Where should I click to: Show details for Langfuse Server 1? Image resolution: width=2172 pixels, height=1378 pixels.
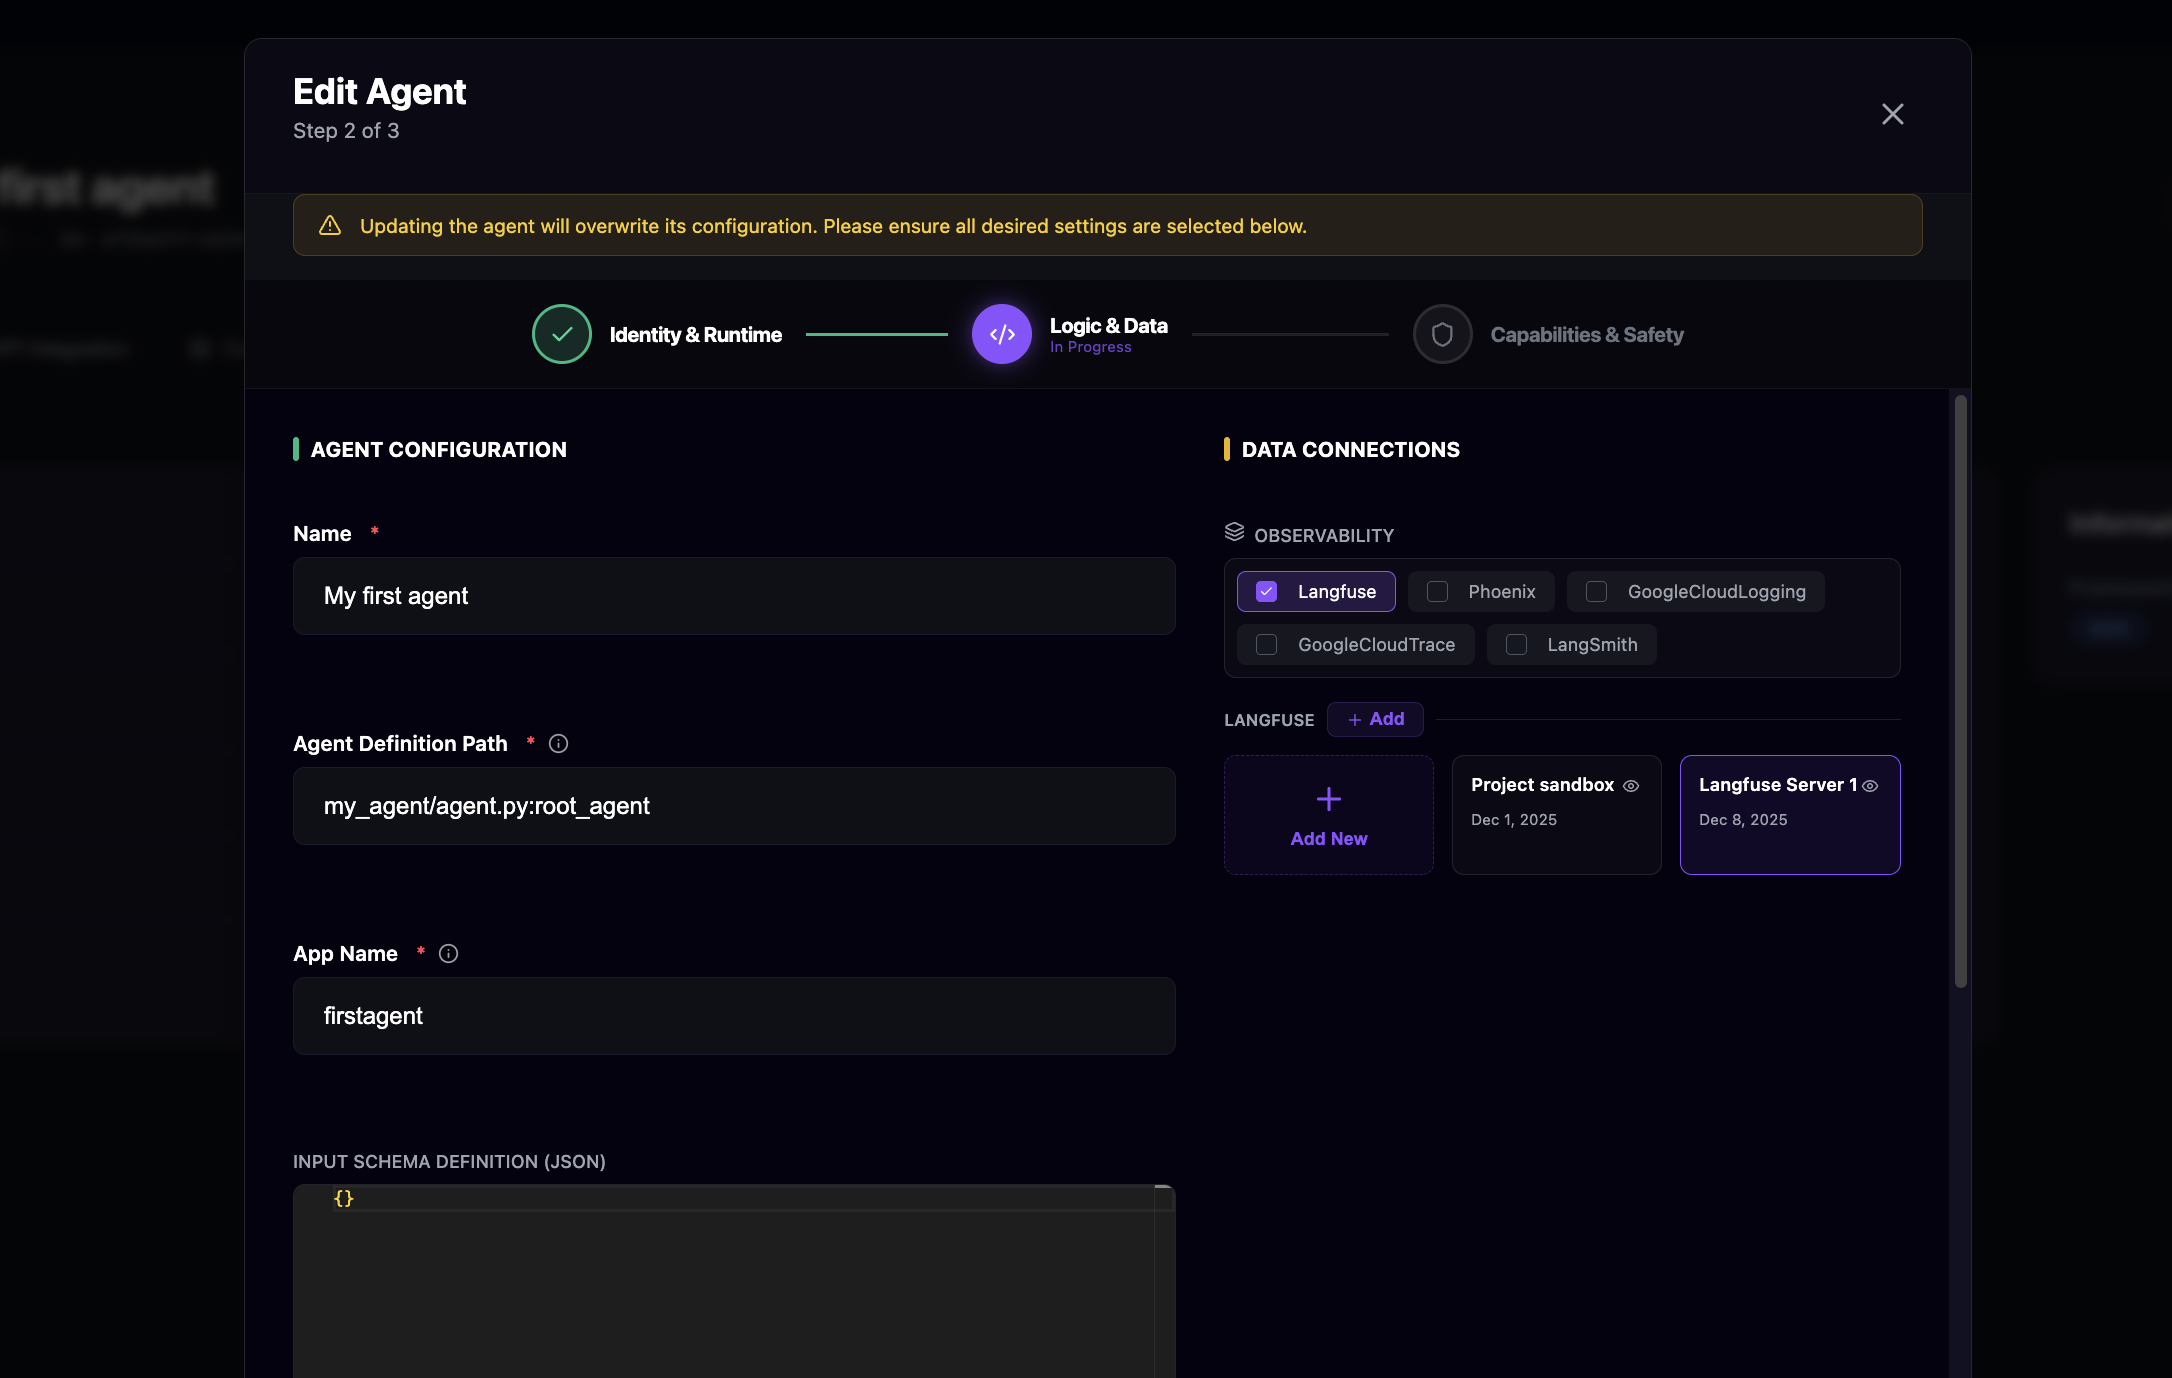1871,786
